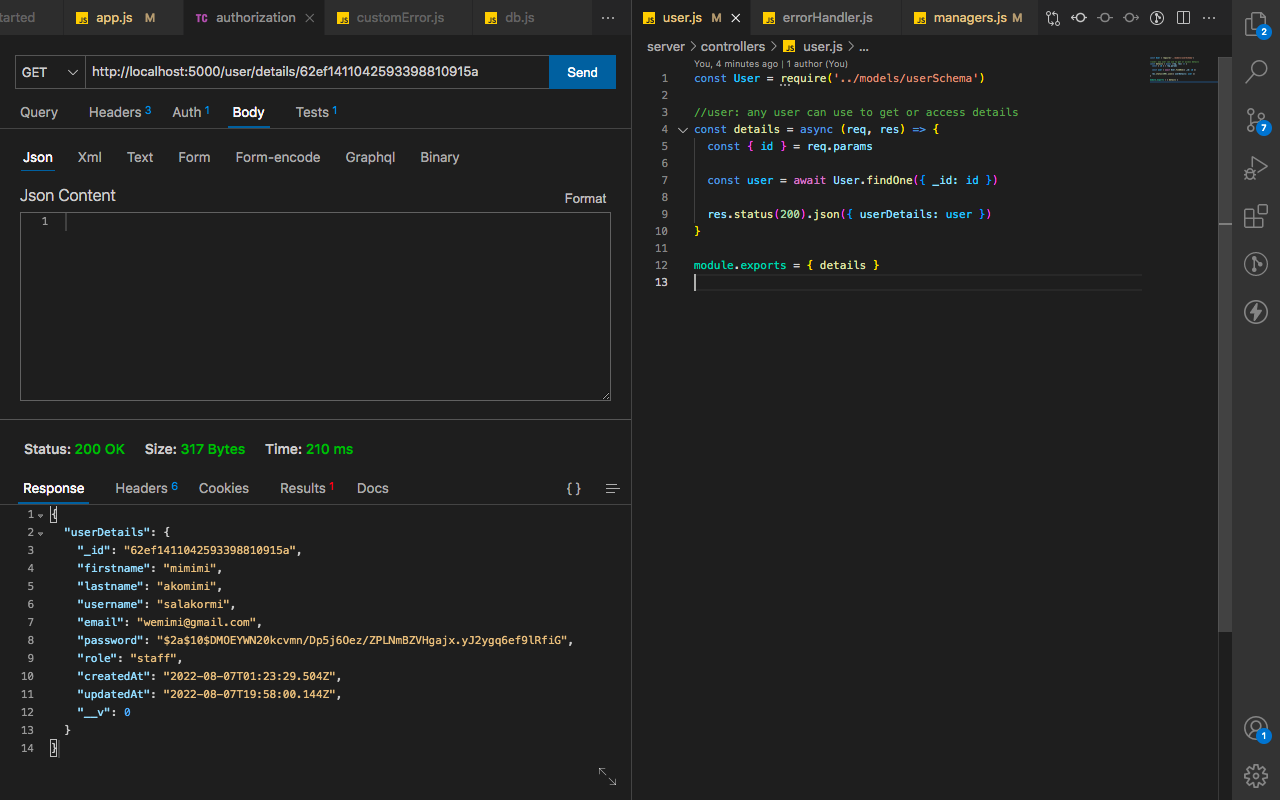Click the 'module.exports' line in user.js
The image size is (1280, 800).
[786, 266]
